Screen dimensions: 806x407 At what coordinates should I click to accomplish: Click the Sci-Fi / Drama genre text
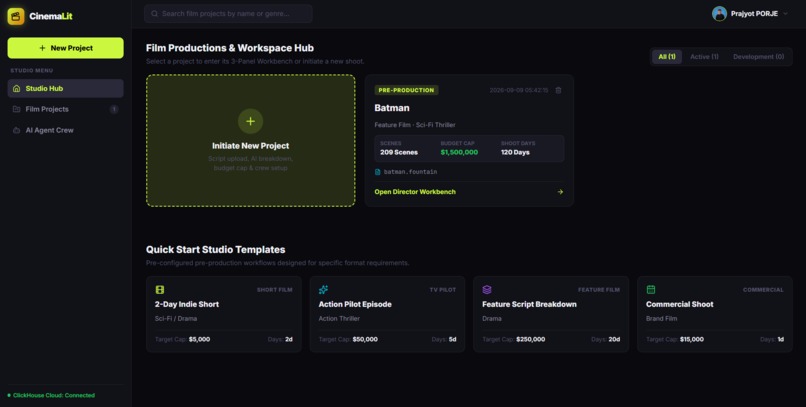(x=176, y=319)
